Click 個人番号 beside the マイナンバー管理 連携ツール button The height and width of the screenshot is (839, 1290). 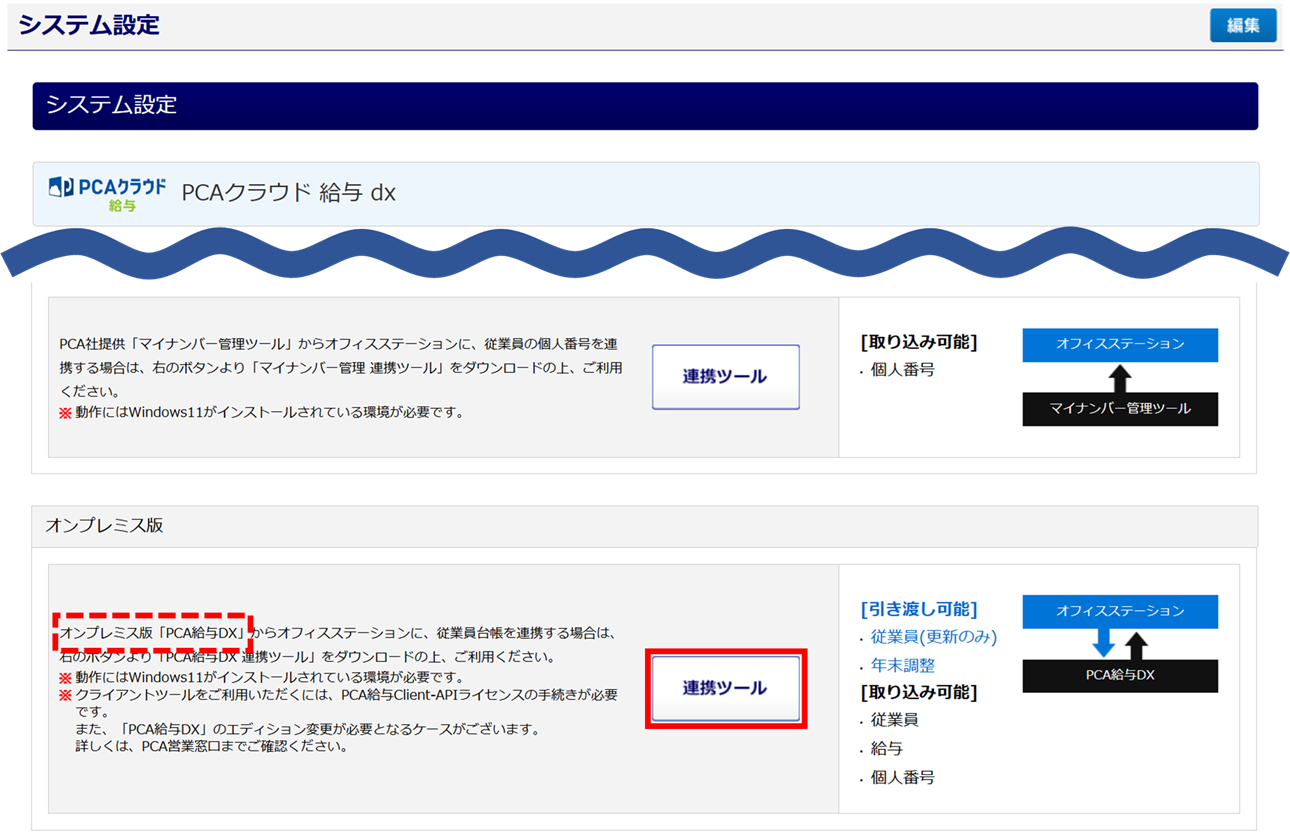coord(902,370)
